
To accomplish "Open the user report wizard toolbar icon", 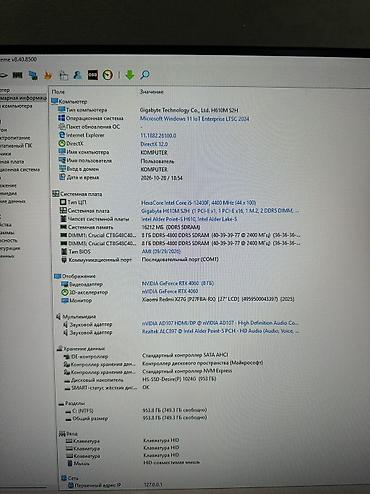I will [78, 75].
